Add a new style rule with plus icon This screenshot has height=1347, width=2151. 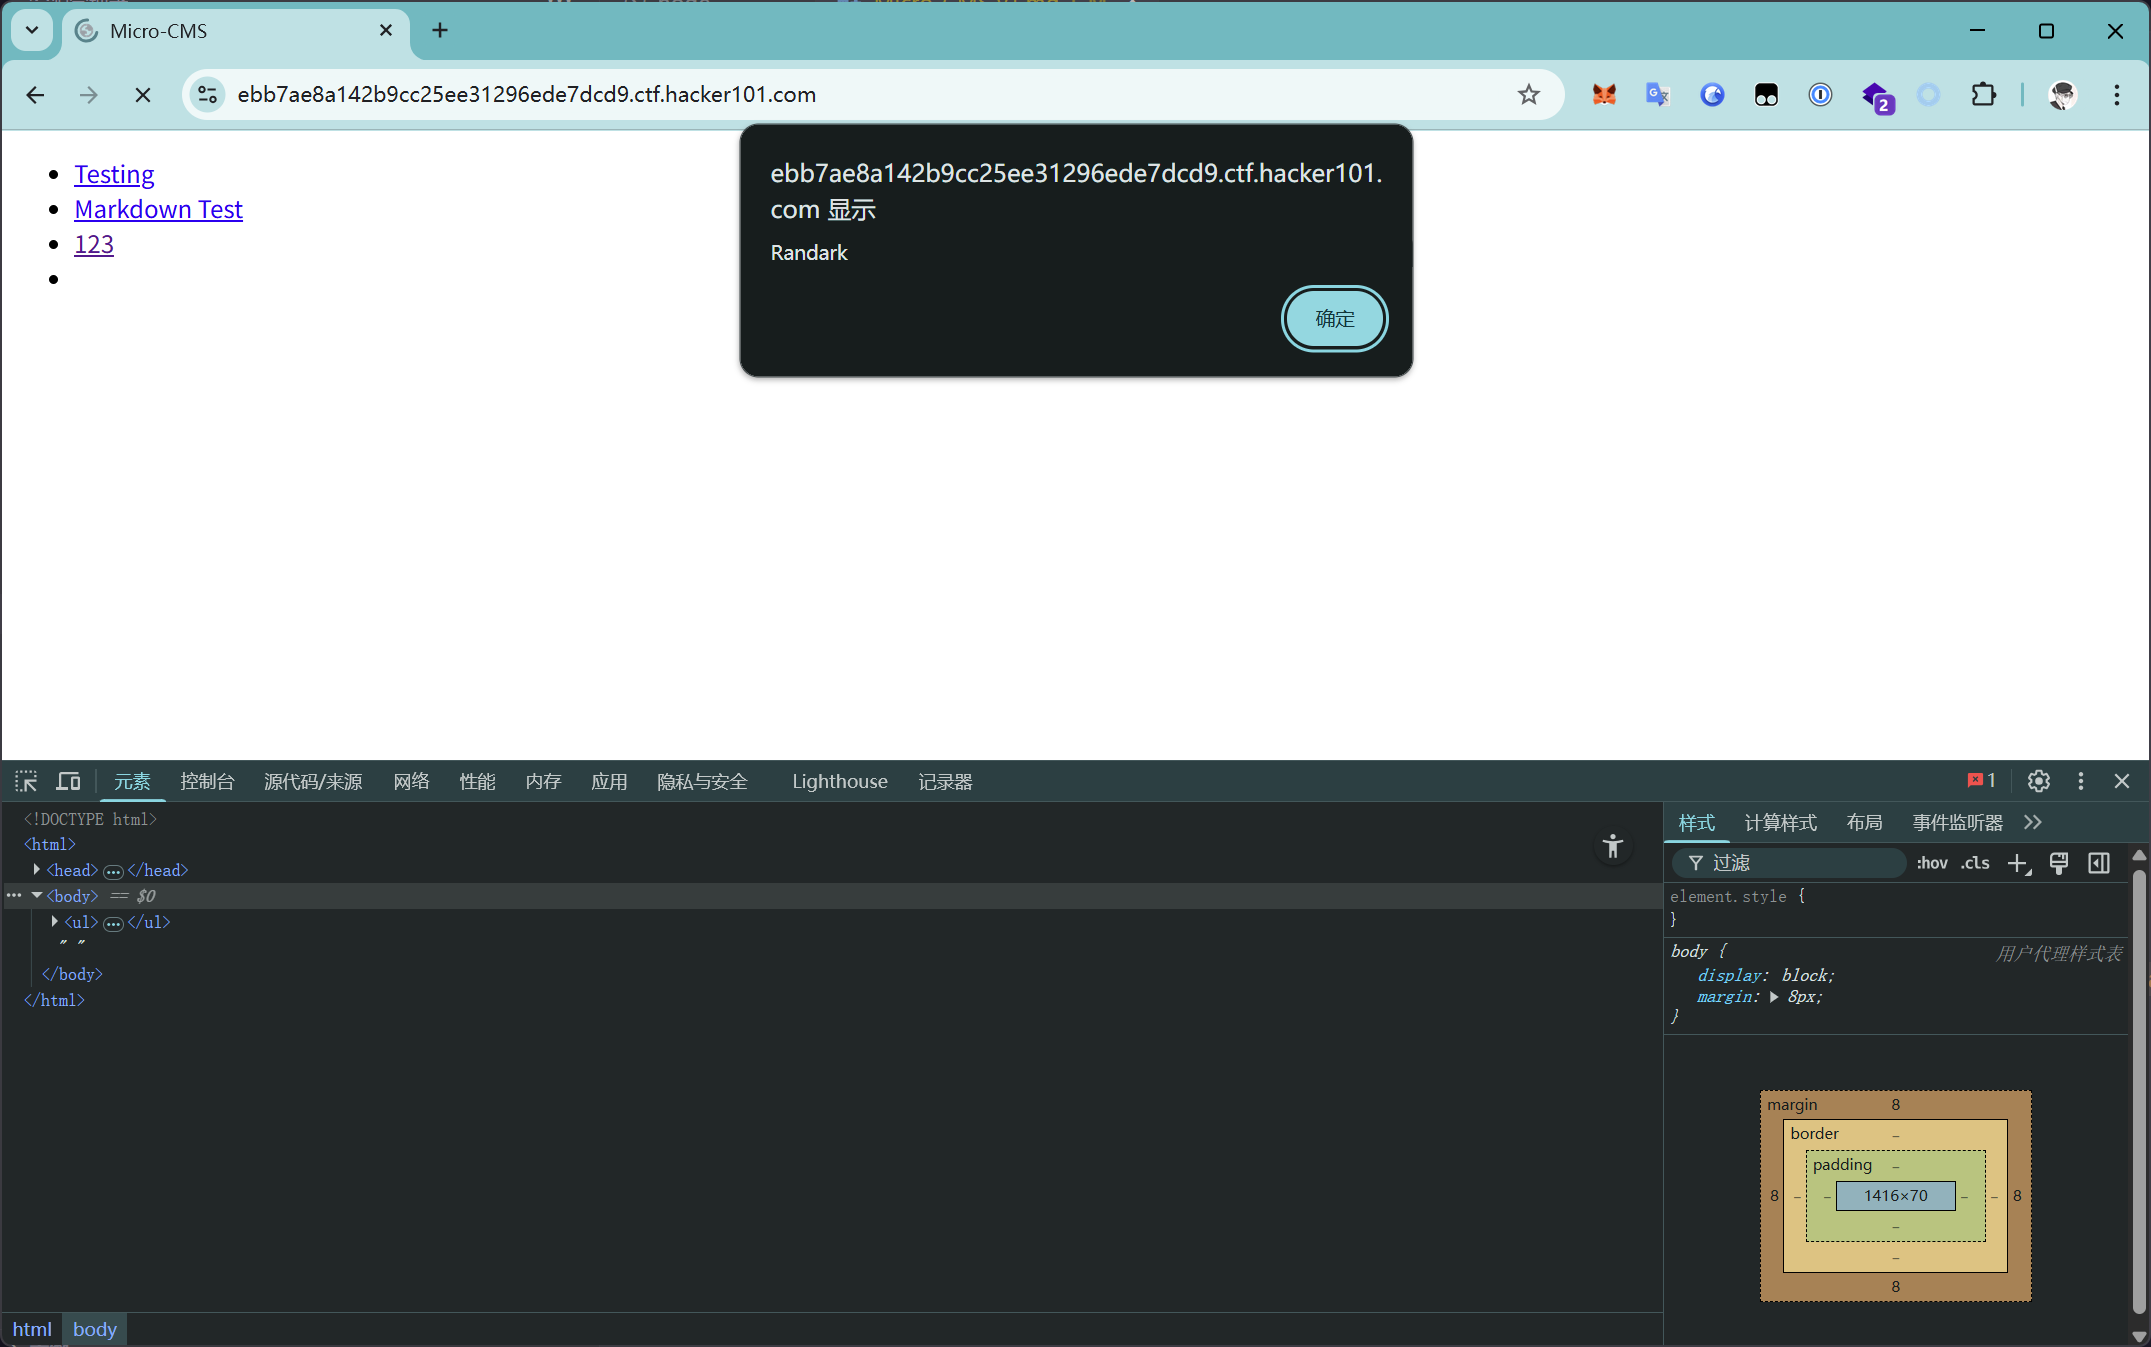[2018, 863]
